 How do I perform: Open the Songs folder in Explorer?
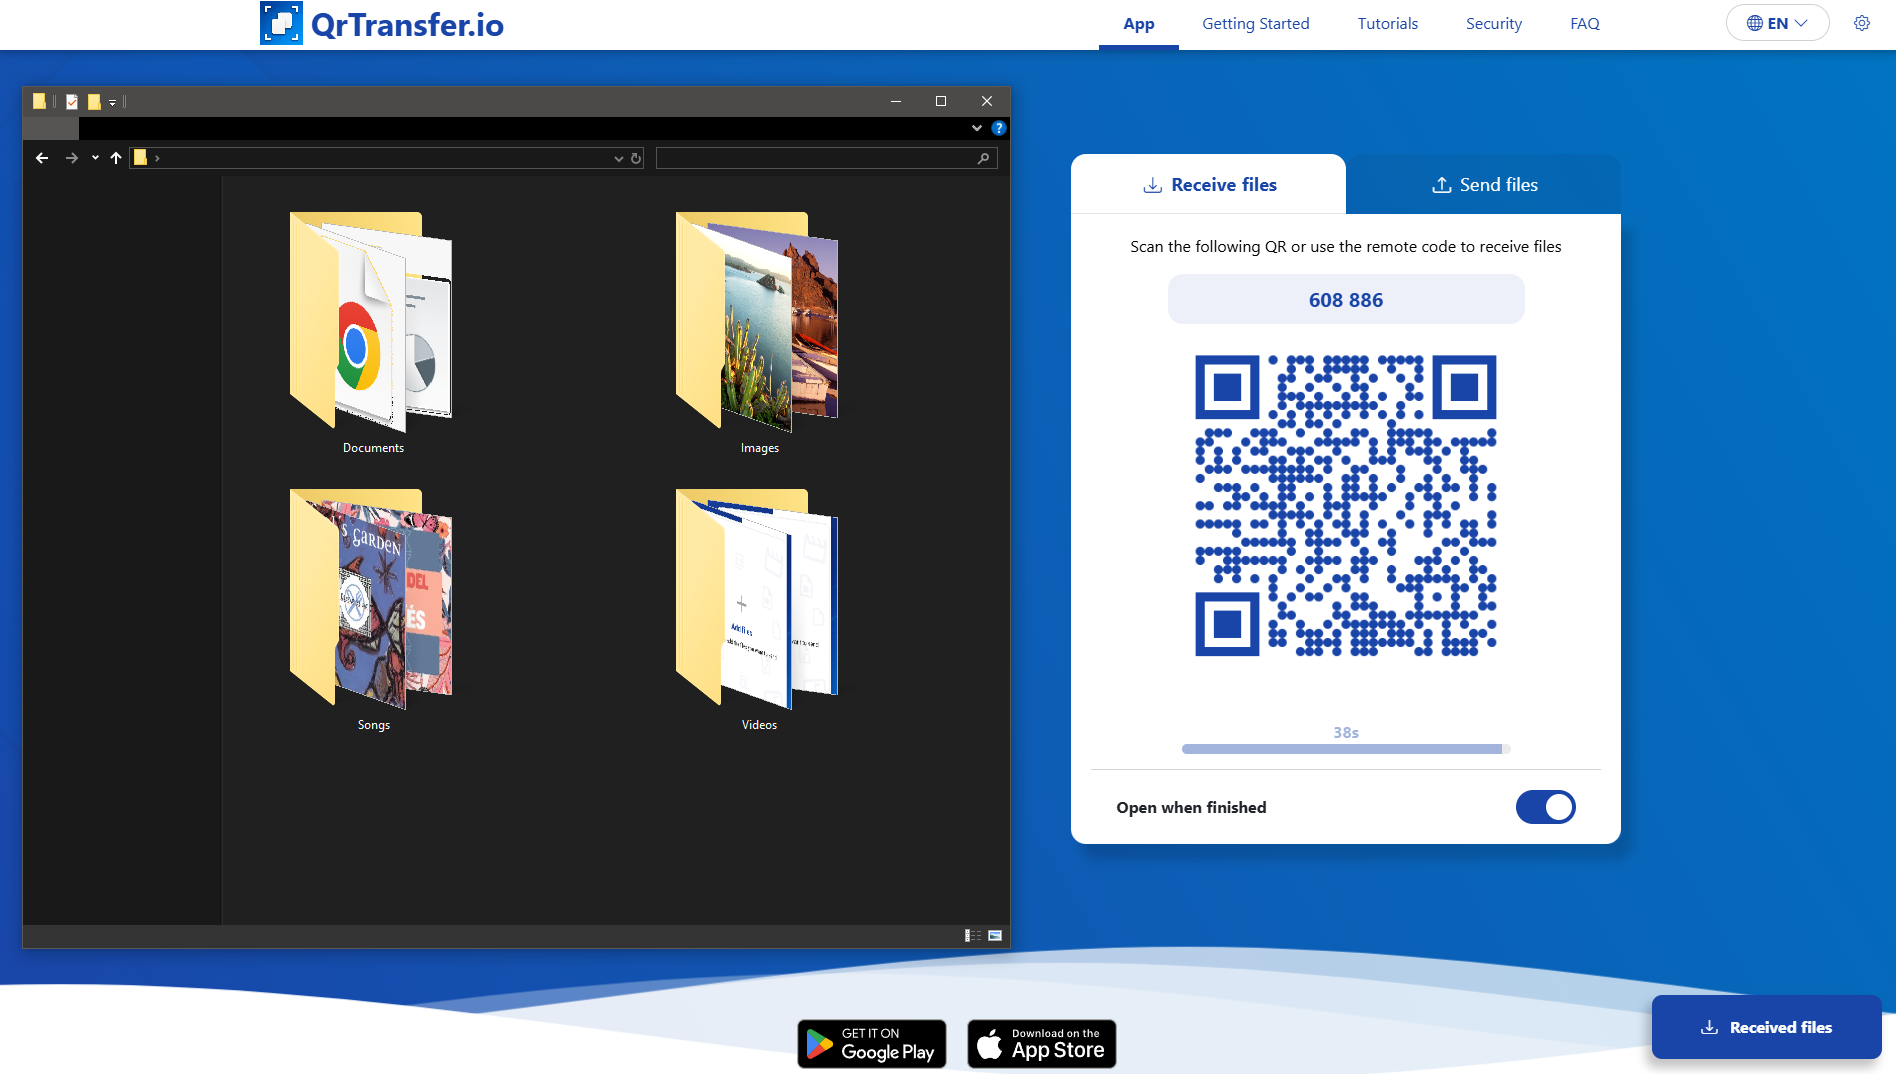click(373, 610)
